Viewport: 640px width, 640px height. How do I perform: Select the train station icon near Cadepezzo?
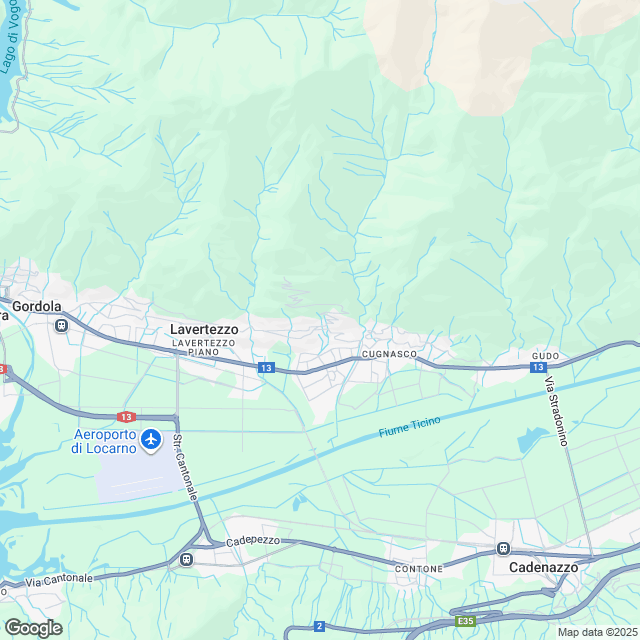pyautogui.click(x=187, y=559)
